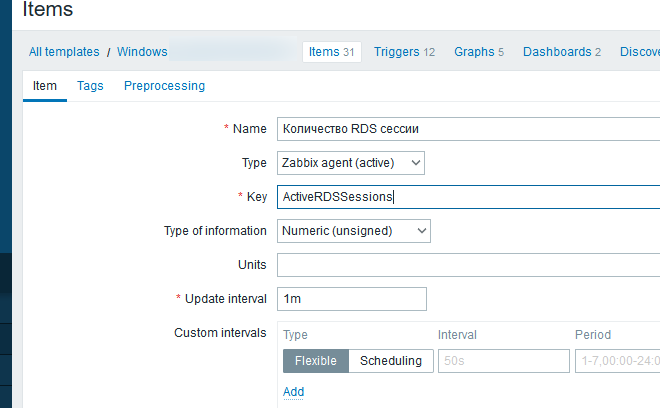Open the Triggers 12 section
This screenshot has height=408, width=660.
click(x=404, y=52)
